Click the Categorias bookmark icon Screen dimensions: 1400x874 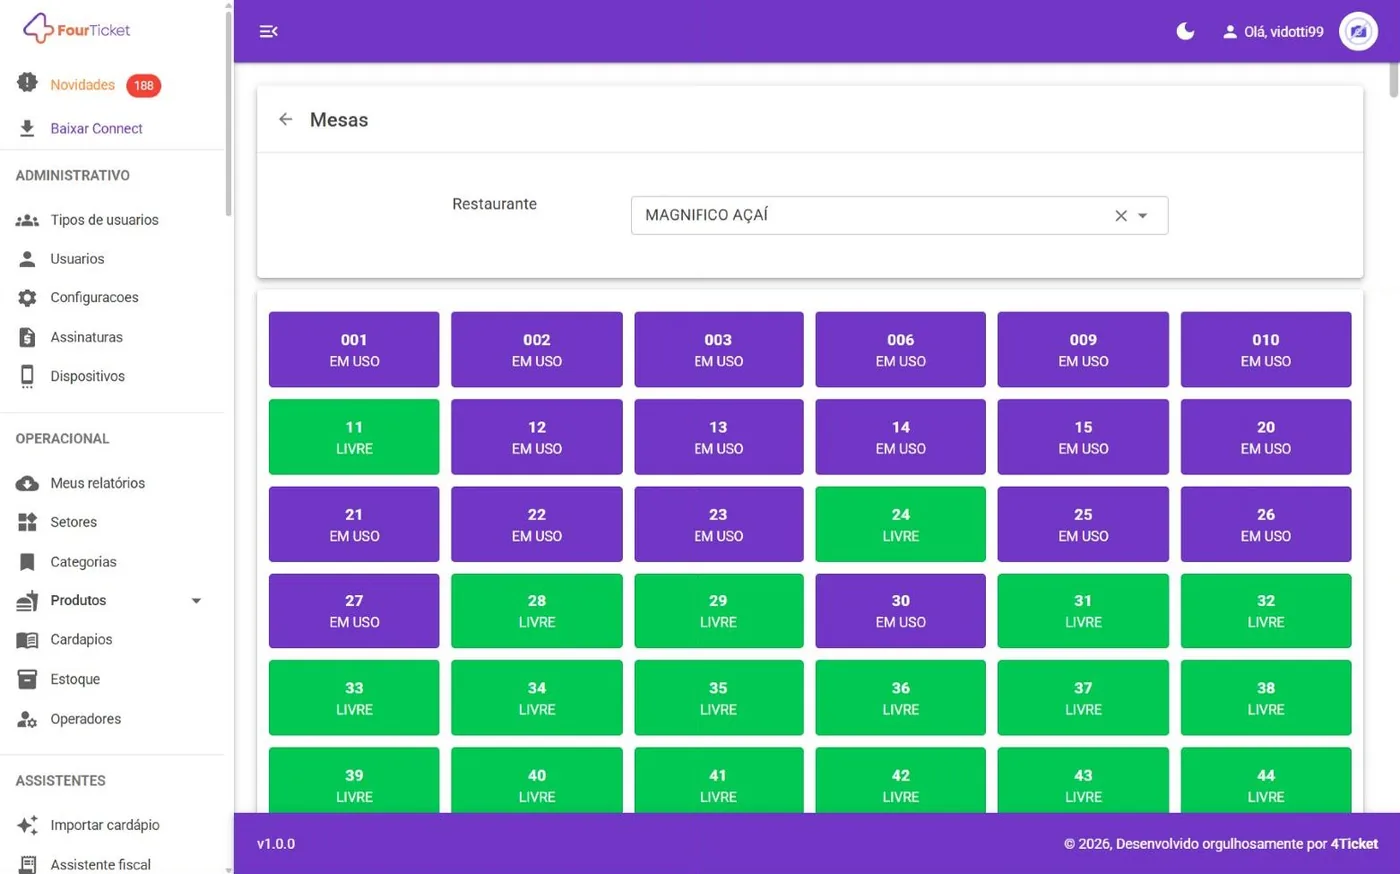point(27,562)
